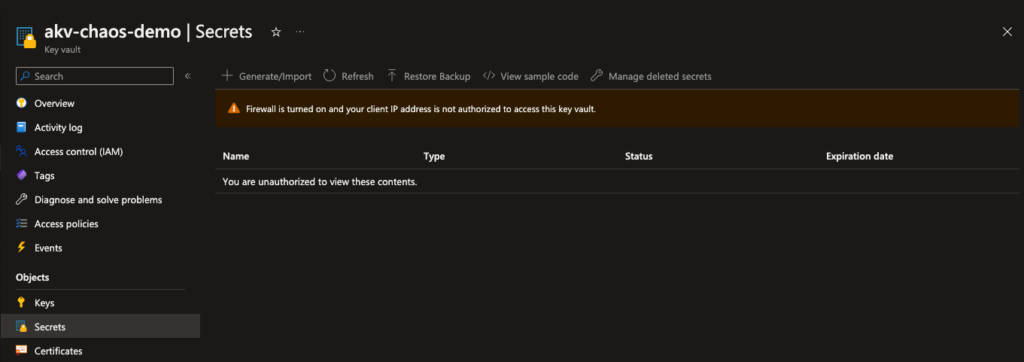Click the magnifier icon in search box

[25, 76]
